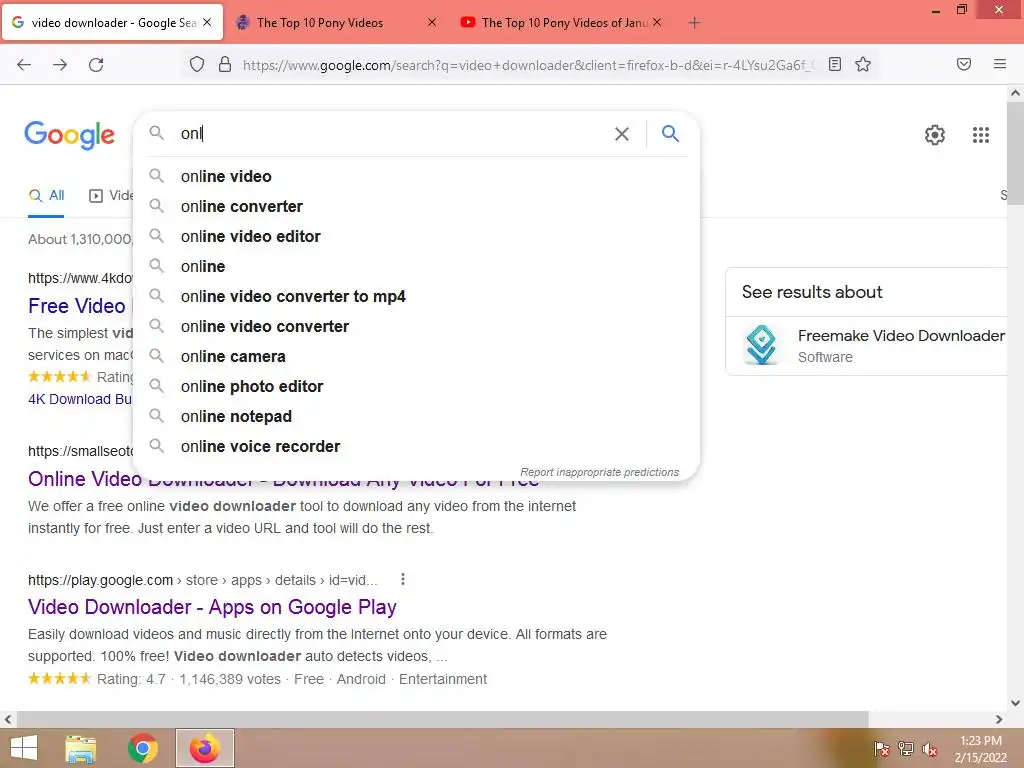The height and width of the screenshot is (768, 1024).
Task: Click the network icon in system tray
Action: pos(906,749)
